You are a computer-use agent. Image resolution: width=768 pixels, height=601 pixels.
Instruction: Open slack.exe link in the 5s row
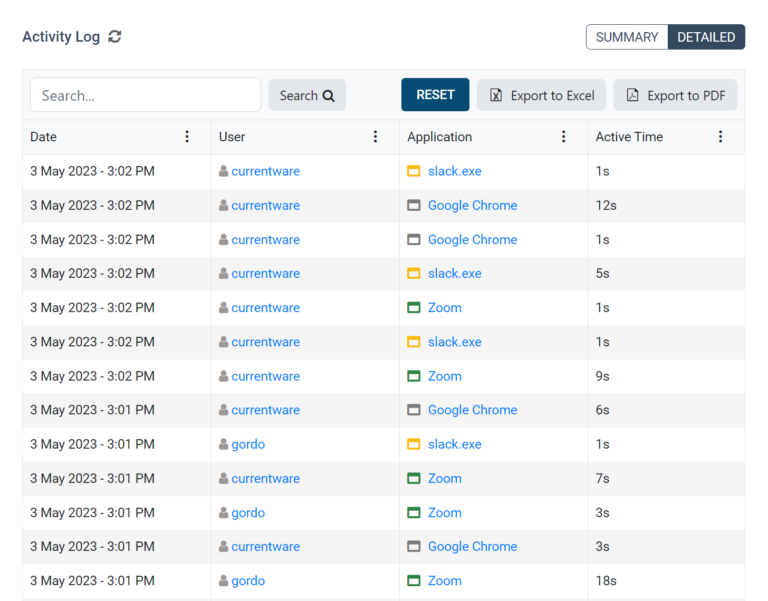tap(455, 273)
